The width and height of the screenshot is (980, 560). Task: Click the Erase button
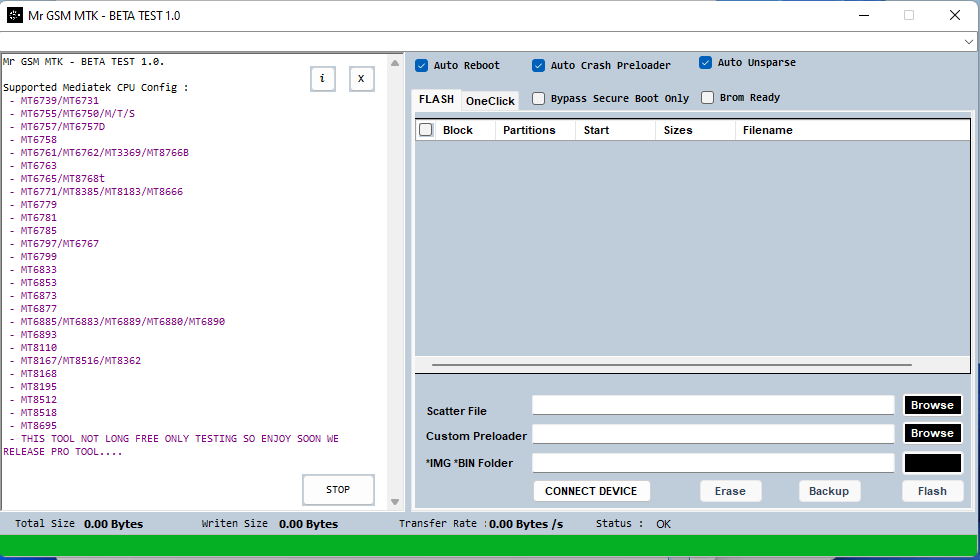click(730, 491)
